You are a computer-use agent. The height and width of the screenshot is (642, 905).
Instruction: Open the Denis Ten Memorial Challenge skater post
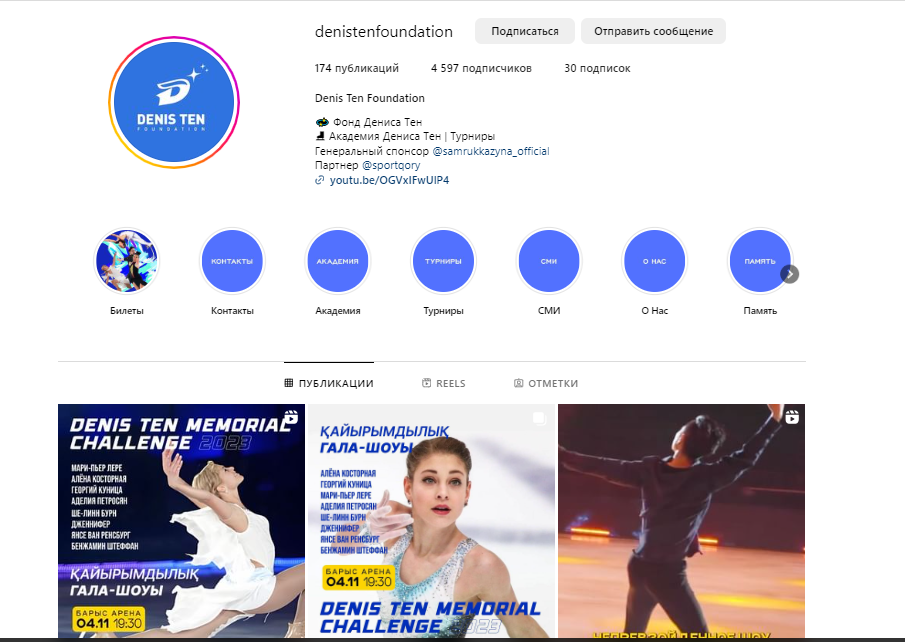click(180, 520)
